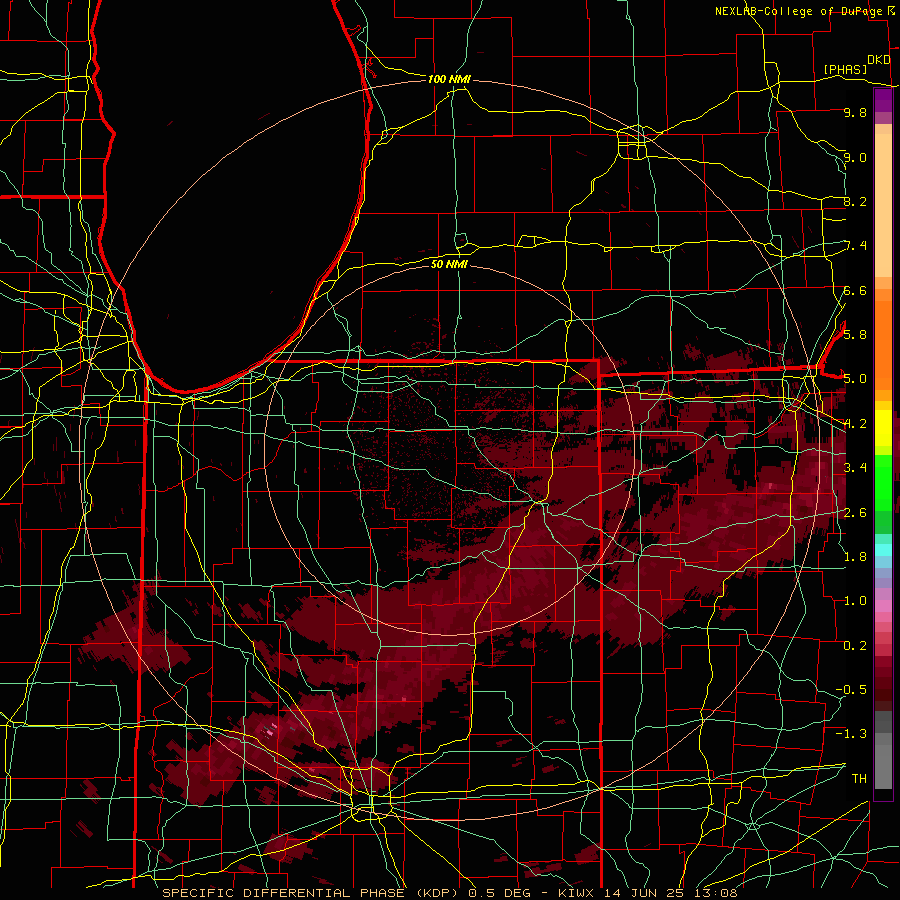The height and width of the screenshot is (900, 900).
Task: Click the 0.2 scale value
Action: coord(855,646)
